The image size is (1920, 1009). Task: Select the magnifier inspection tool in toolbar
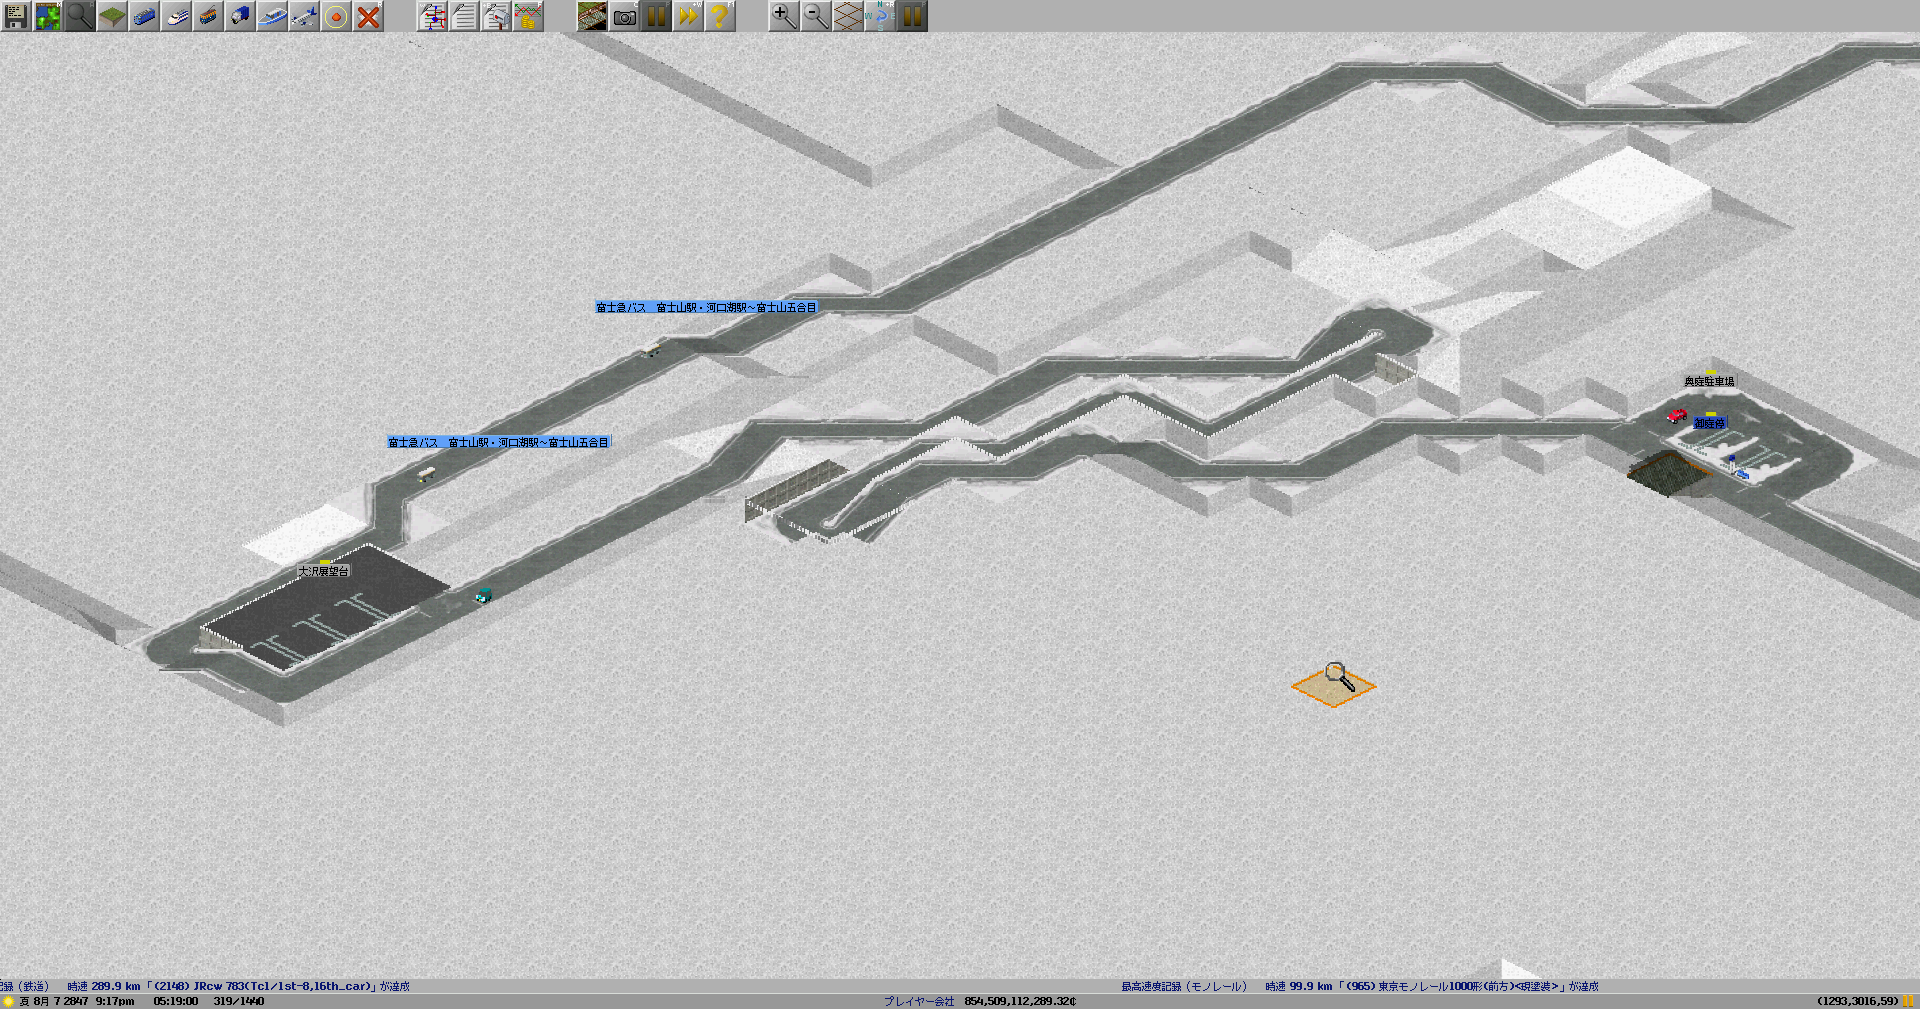pyautogui.click(x=80, y=16)
